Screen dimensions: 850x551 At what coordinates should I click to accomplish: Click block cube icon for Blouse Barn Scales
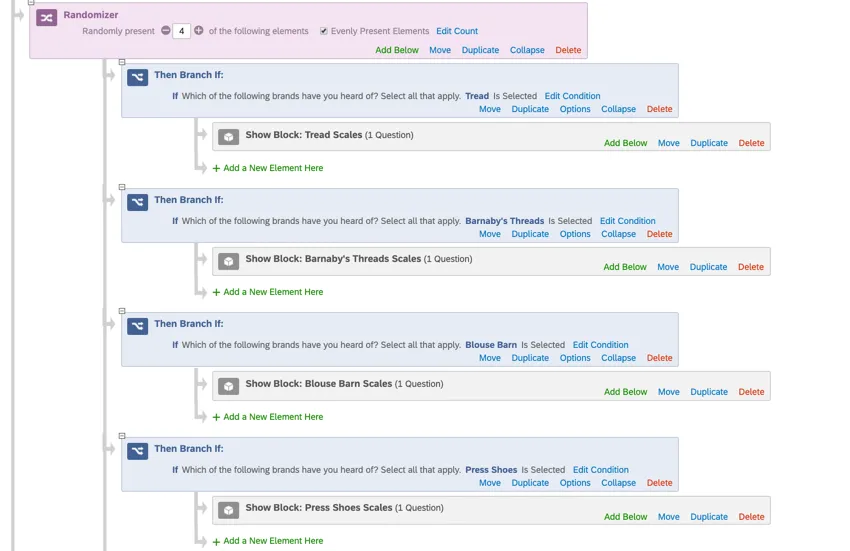tap(229, 386)
